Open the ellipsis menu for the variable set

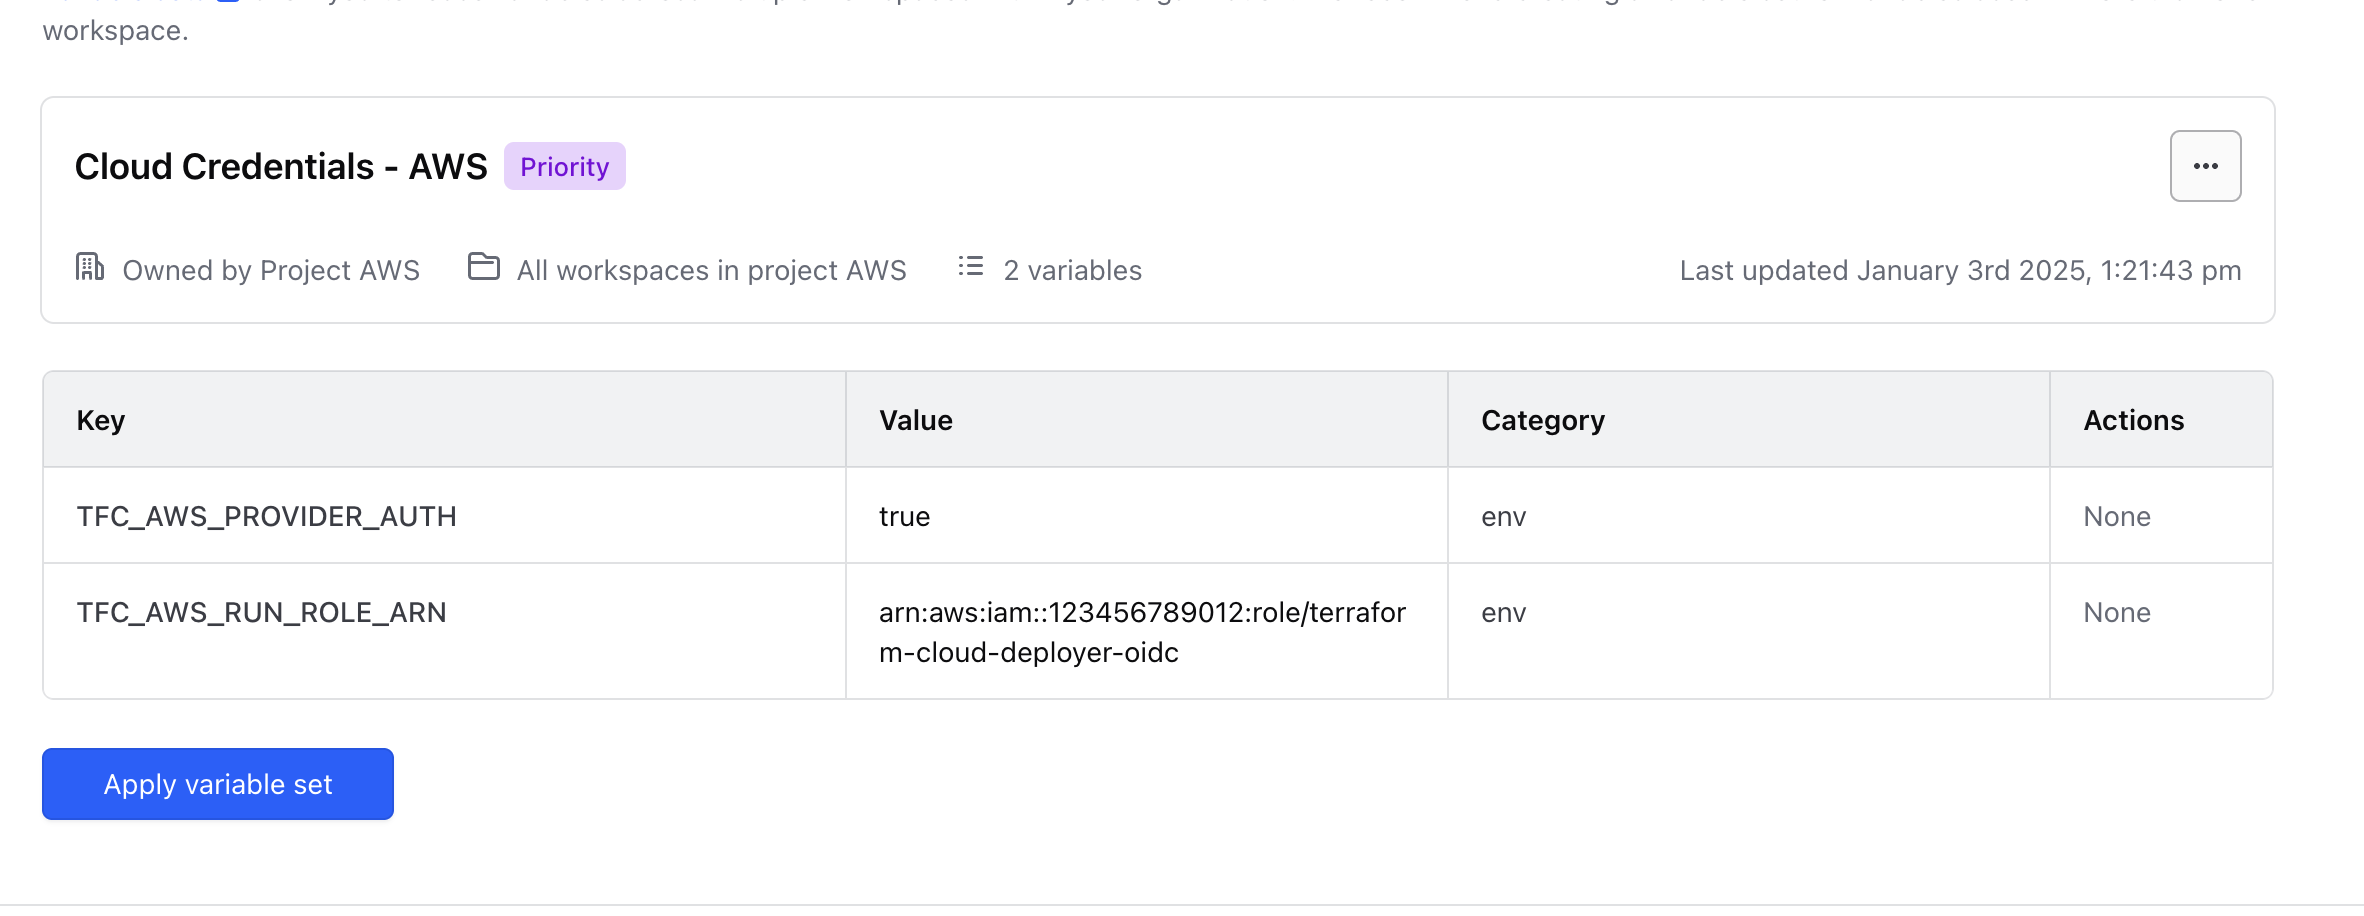tap(2205, 166)
